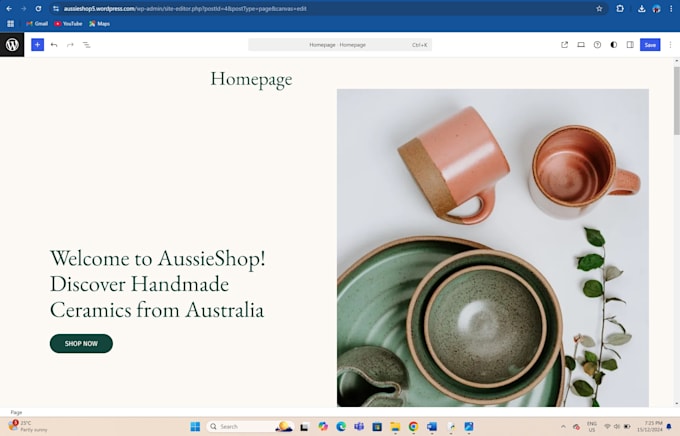This screenshot has width=680, height=436.
Task: Go forward in the browser
Action: click(23, 8)
